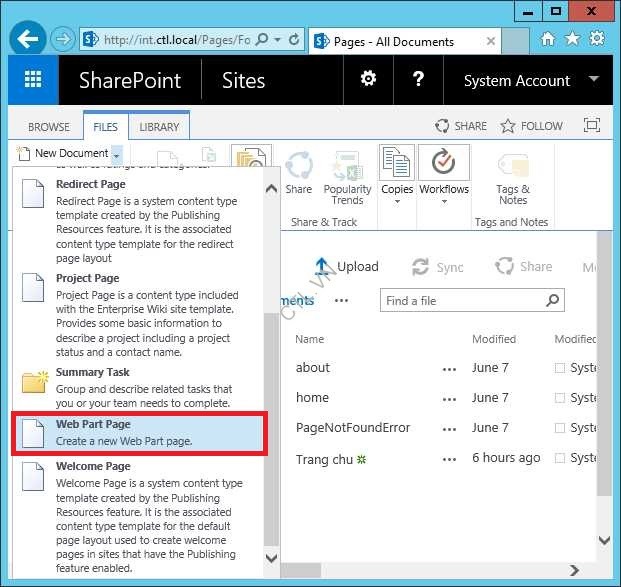Click the FOLLOW button

click(531, 126)
